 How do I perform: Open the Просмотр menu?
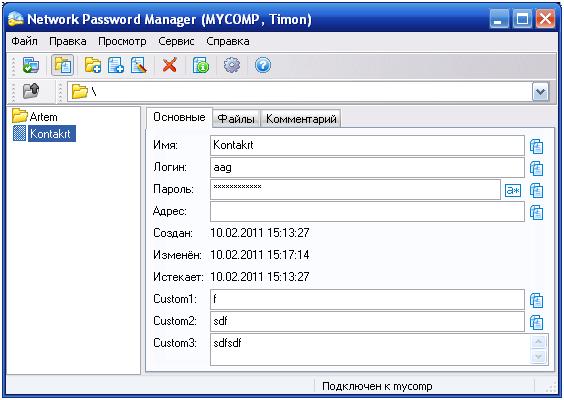tap(122, 41)
